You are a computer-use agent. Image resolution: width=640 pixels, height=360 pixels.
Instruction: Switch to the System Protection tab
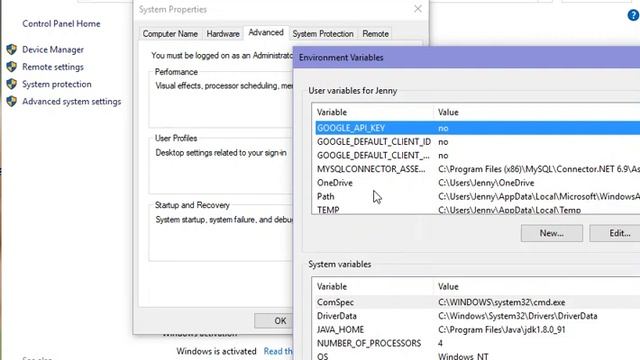[x=323, y=34]
